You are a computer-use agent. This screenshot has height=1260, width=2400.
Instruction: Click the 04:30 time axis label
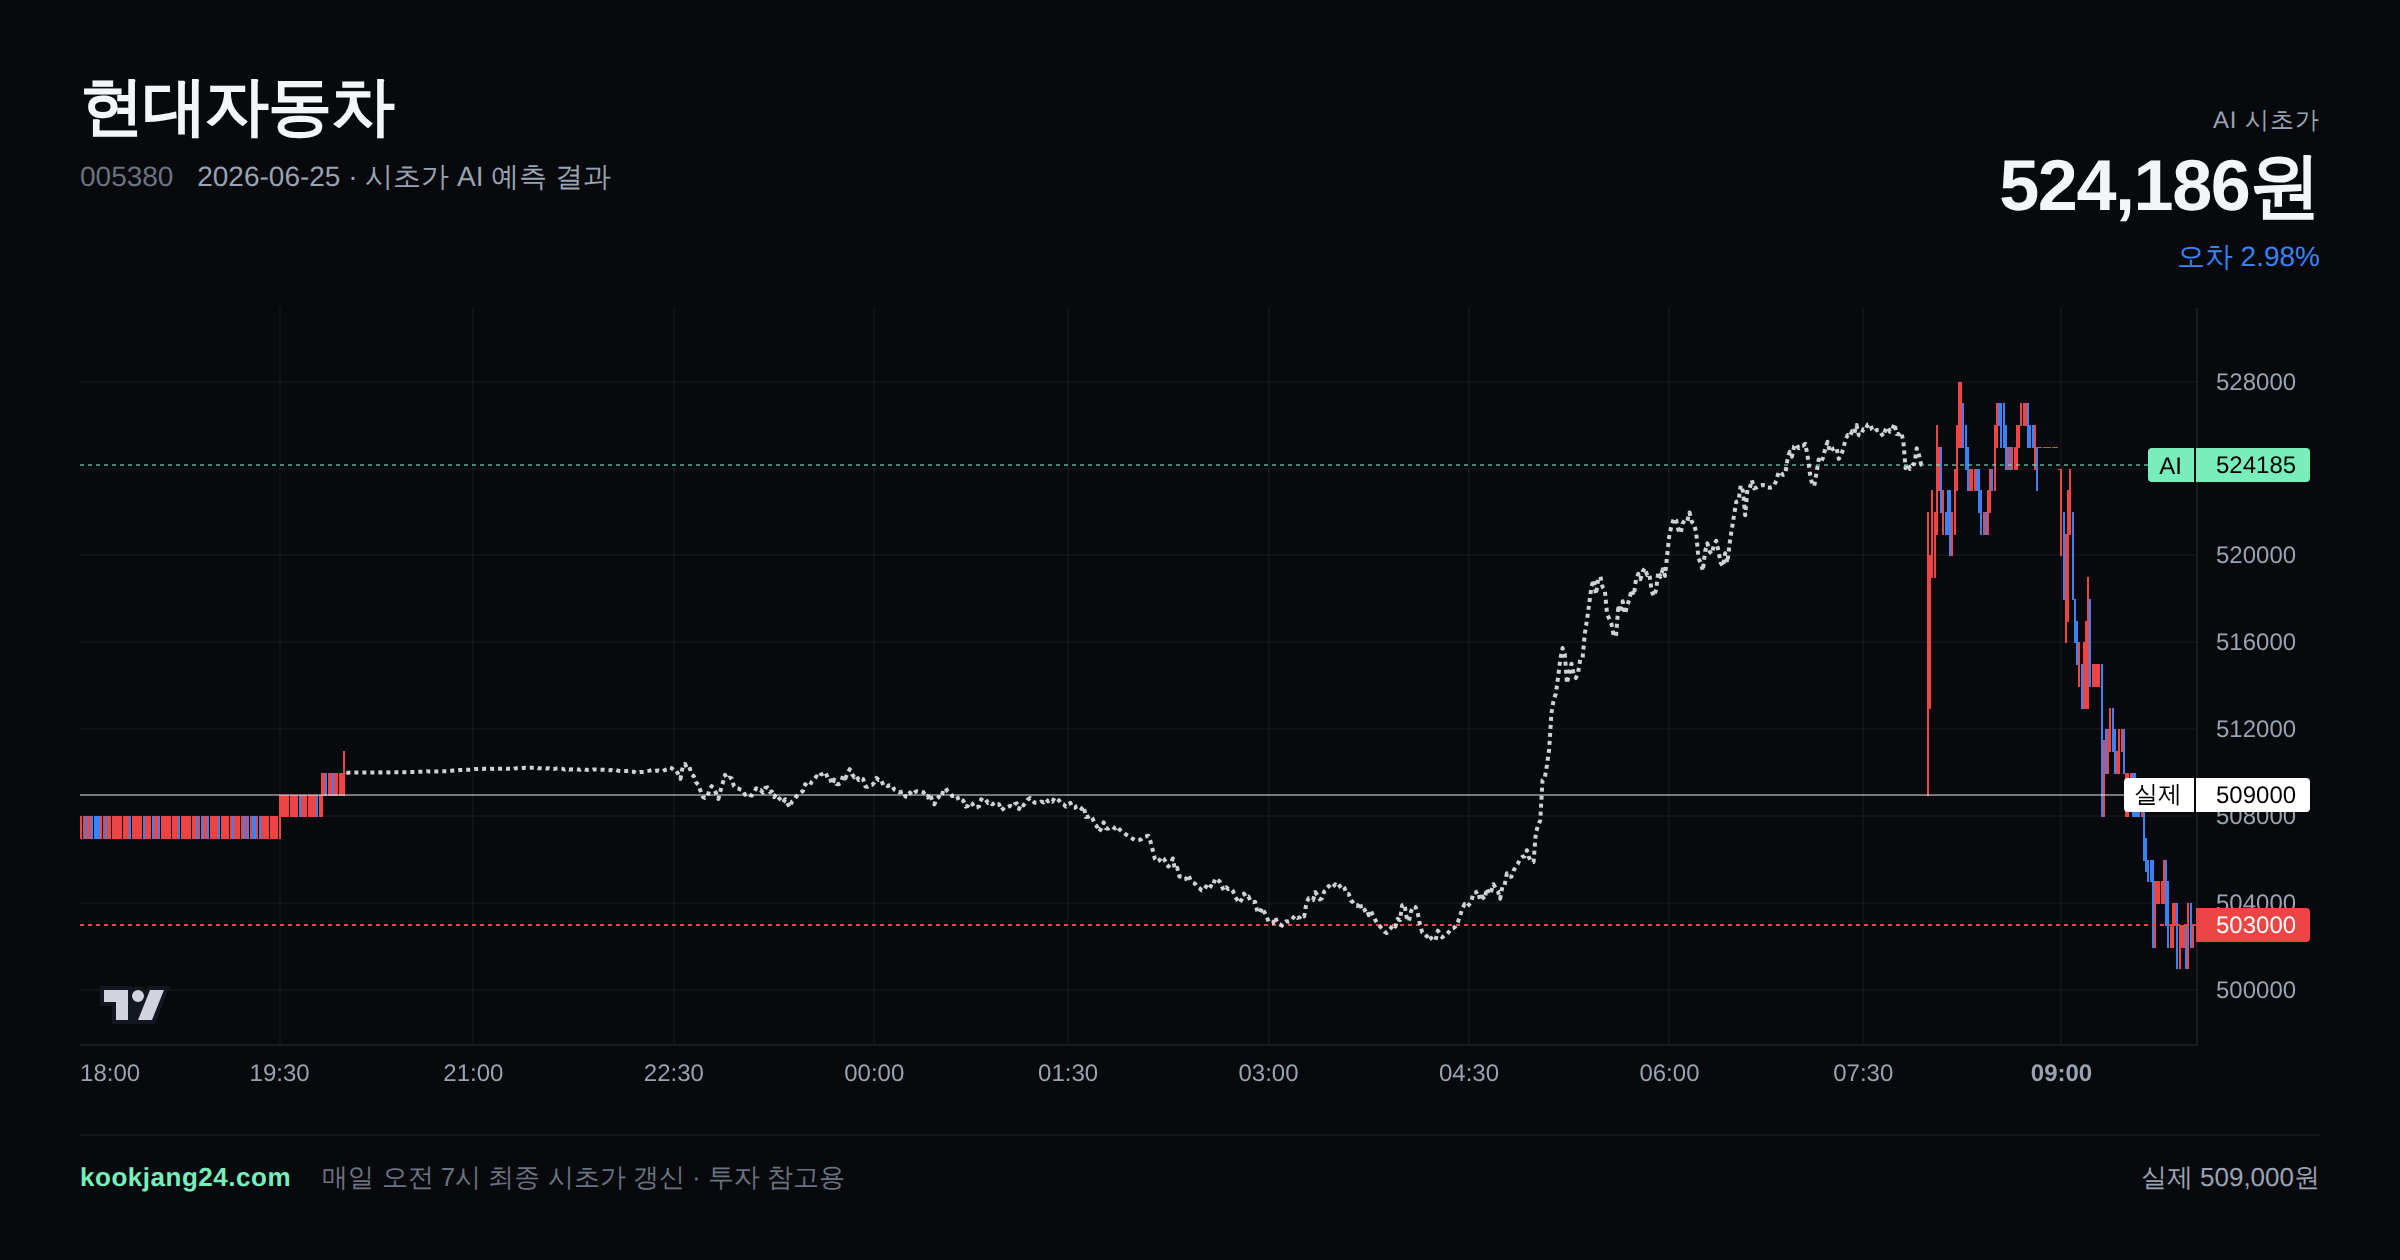click(1469, 1073)
